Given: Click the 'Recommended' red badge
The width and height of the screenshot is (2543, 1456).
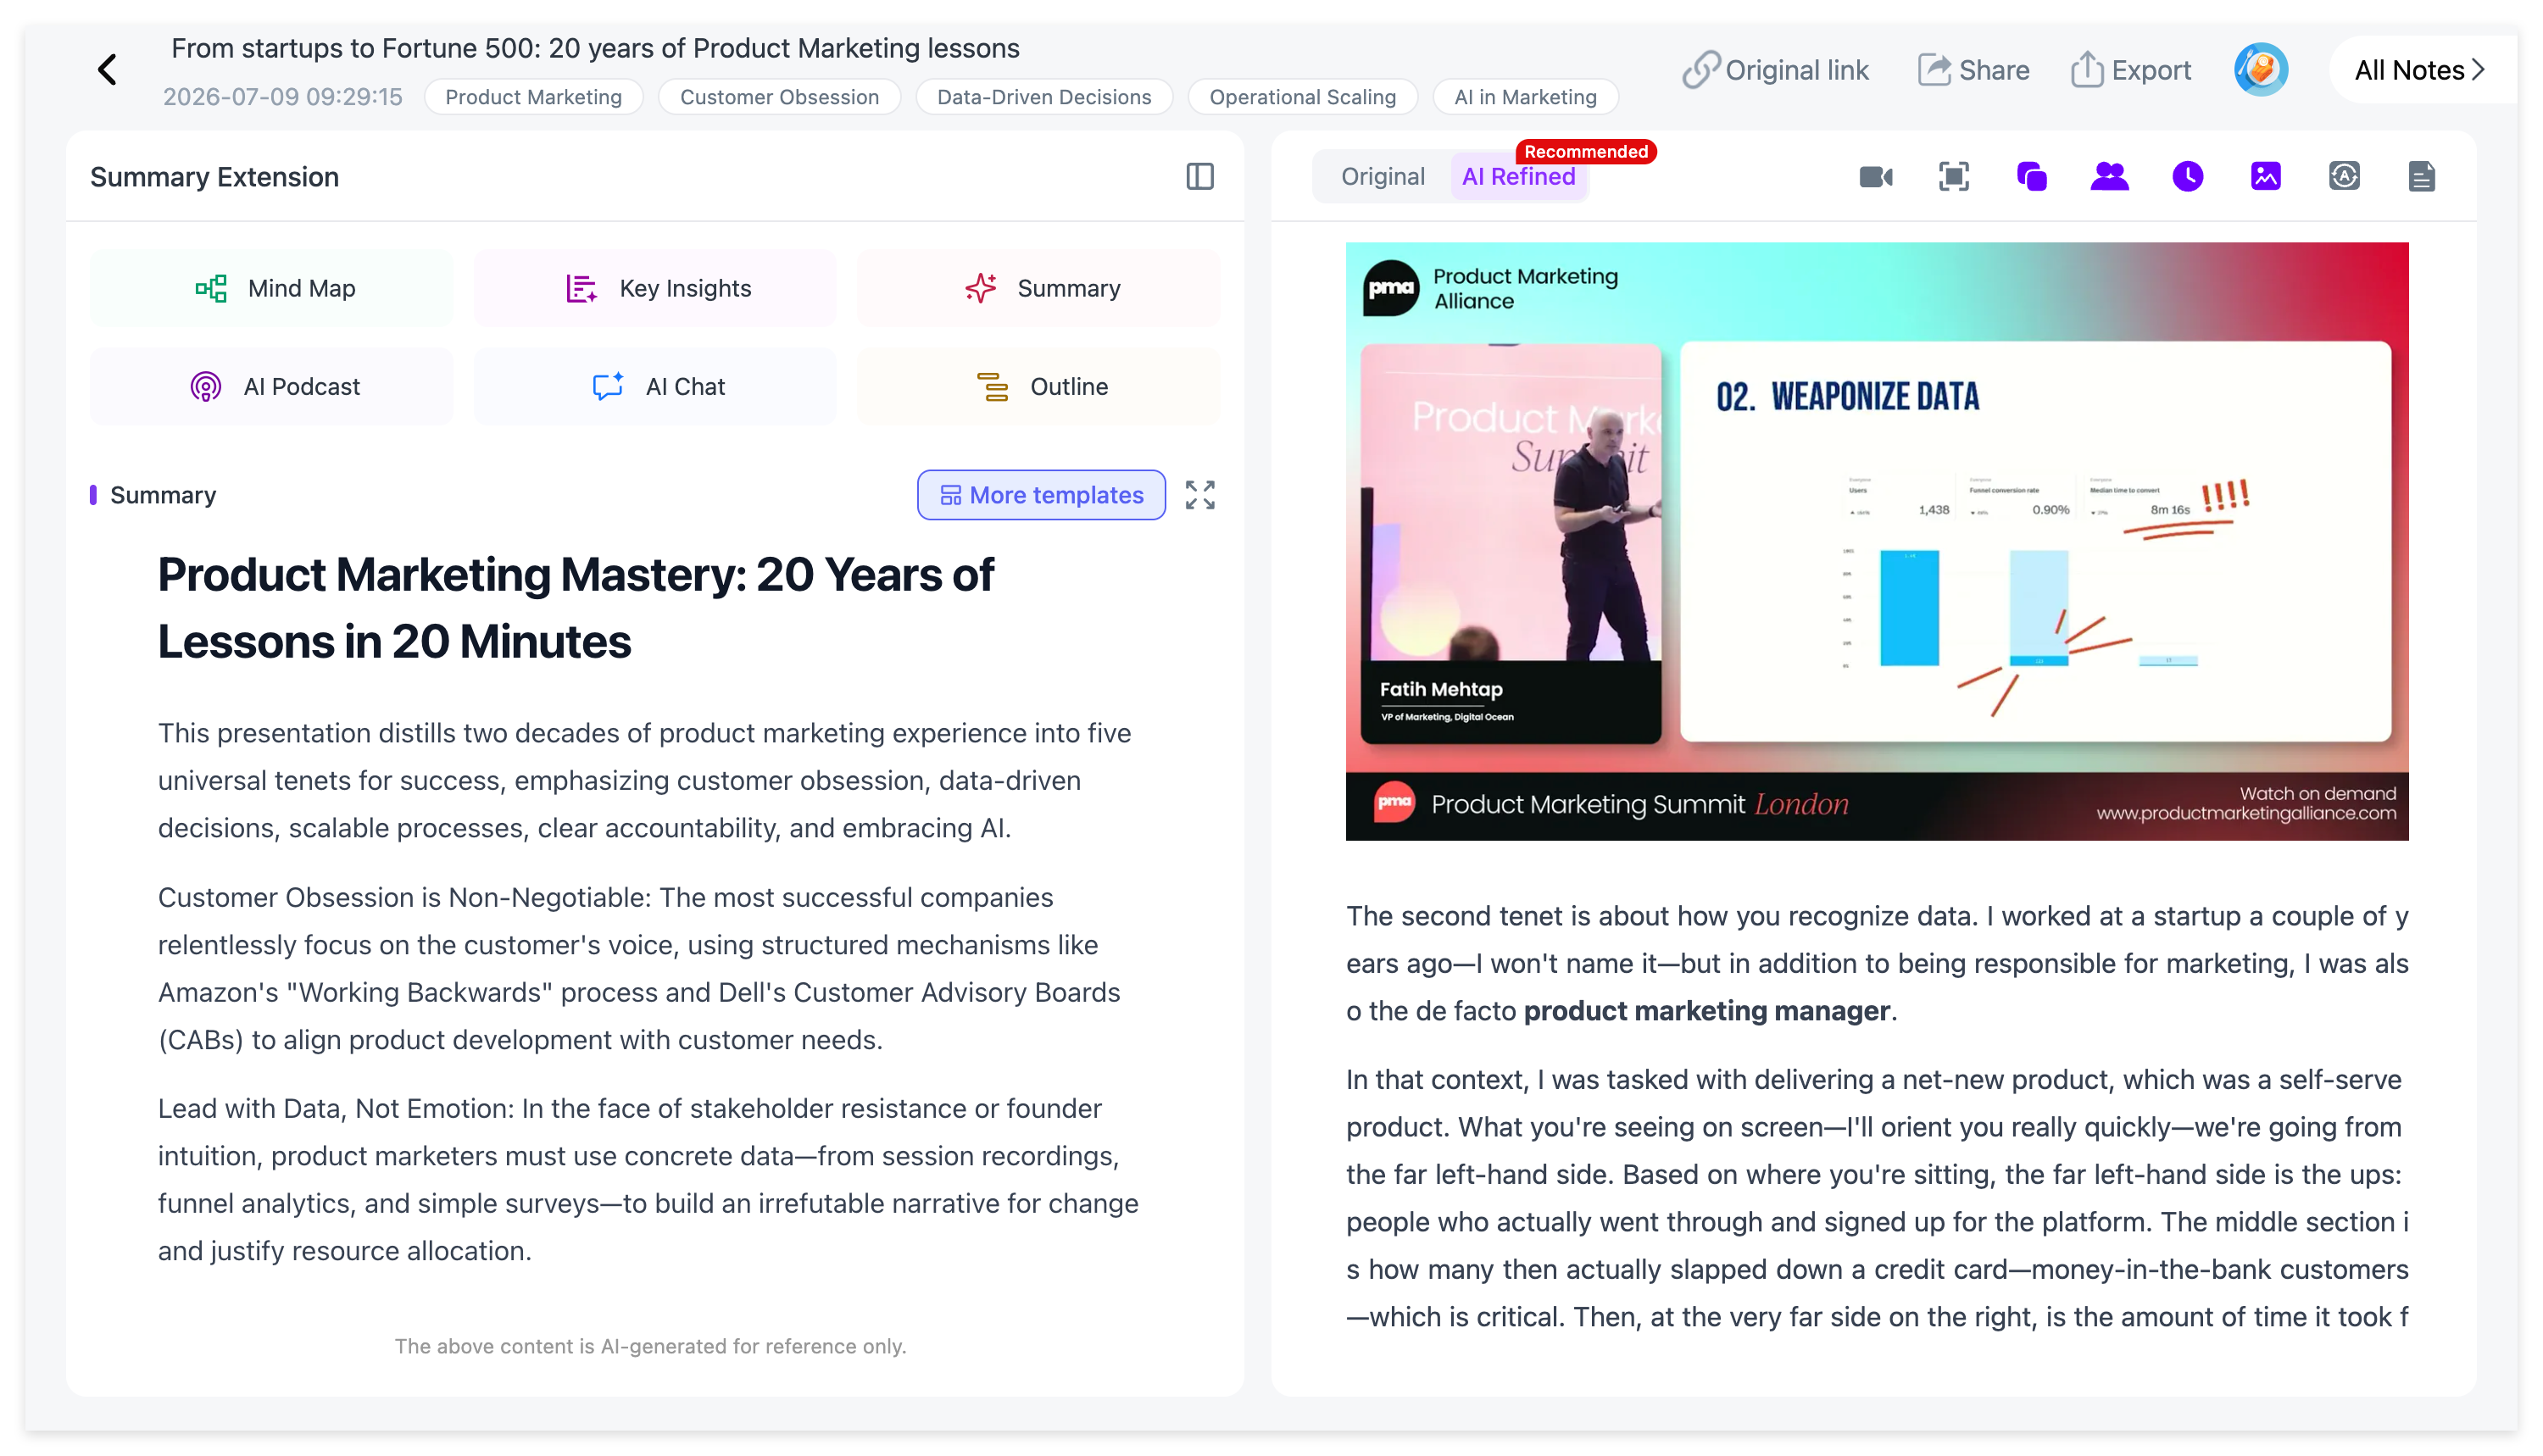Looking at the screenshot, I should [x=1585, y=152].
